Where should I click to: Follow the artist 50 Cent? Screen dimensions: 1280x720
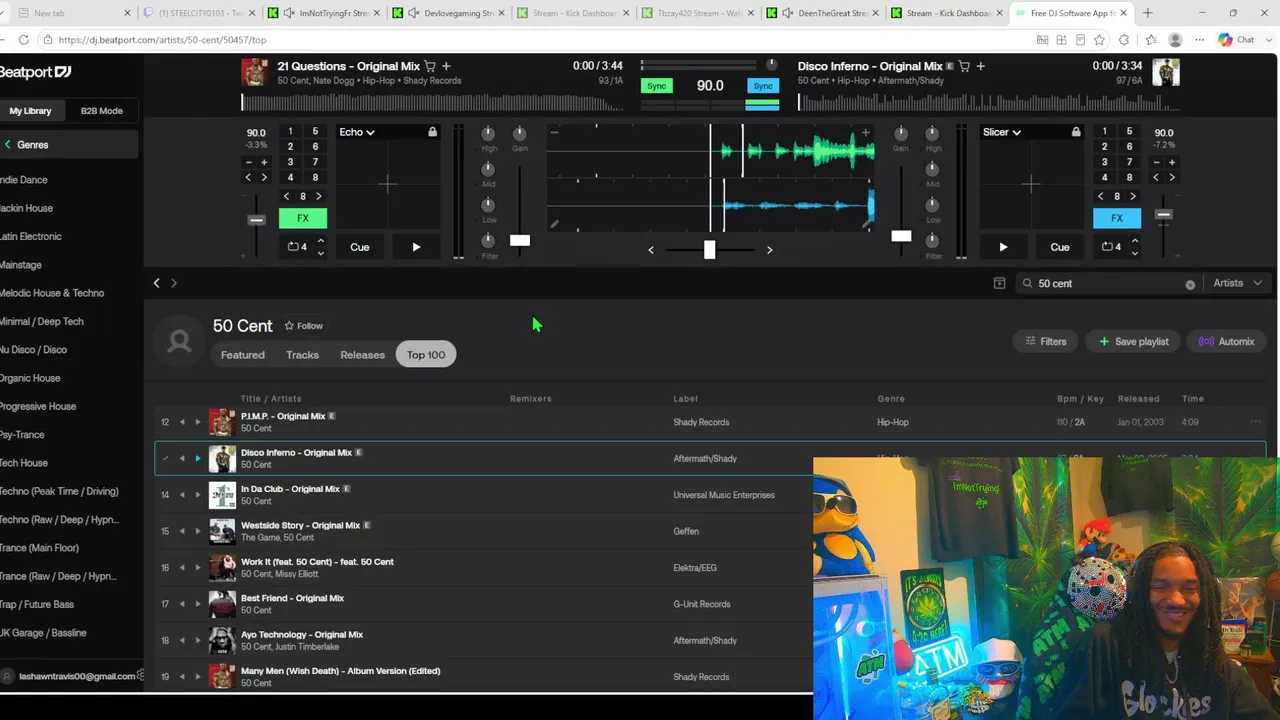pos(303,326)
